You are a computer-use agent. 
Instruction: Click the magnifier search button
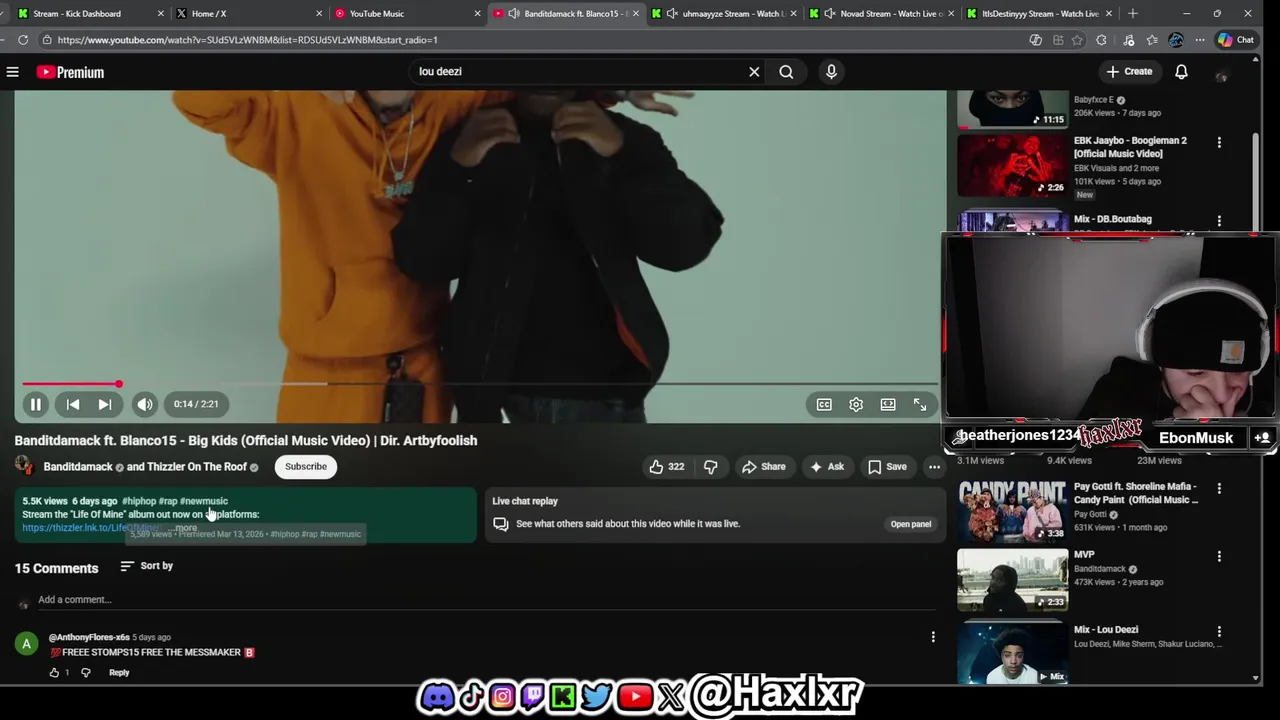(x=786, y=72)
